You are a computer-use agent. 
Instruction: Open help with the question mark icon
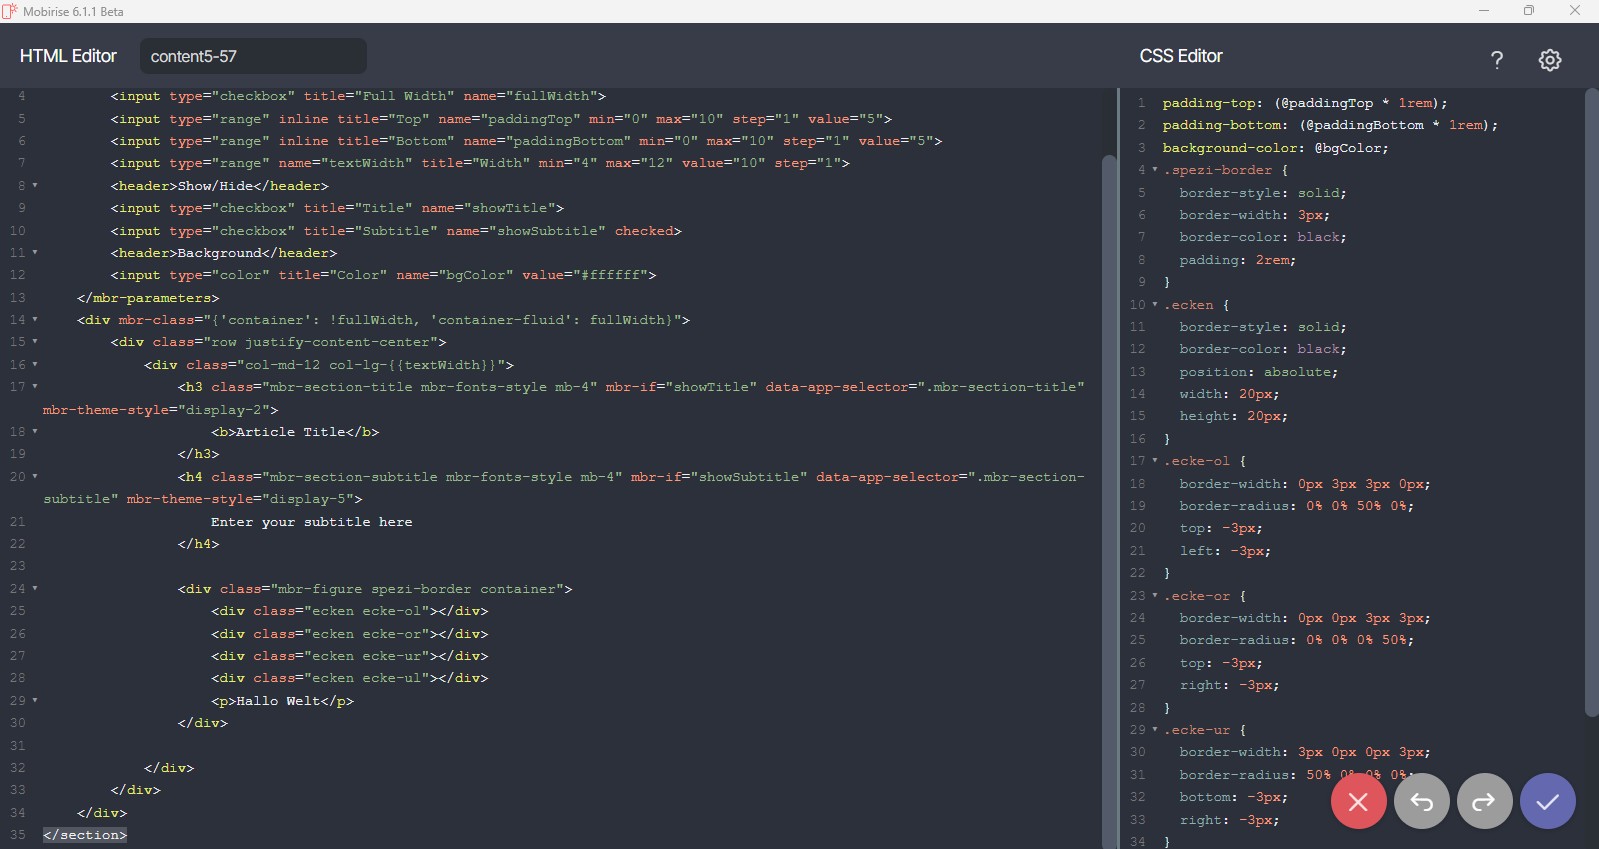1496,60
